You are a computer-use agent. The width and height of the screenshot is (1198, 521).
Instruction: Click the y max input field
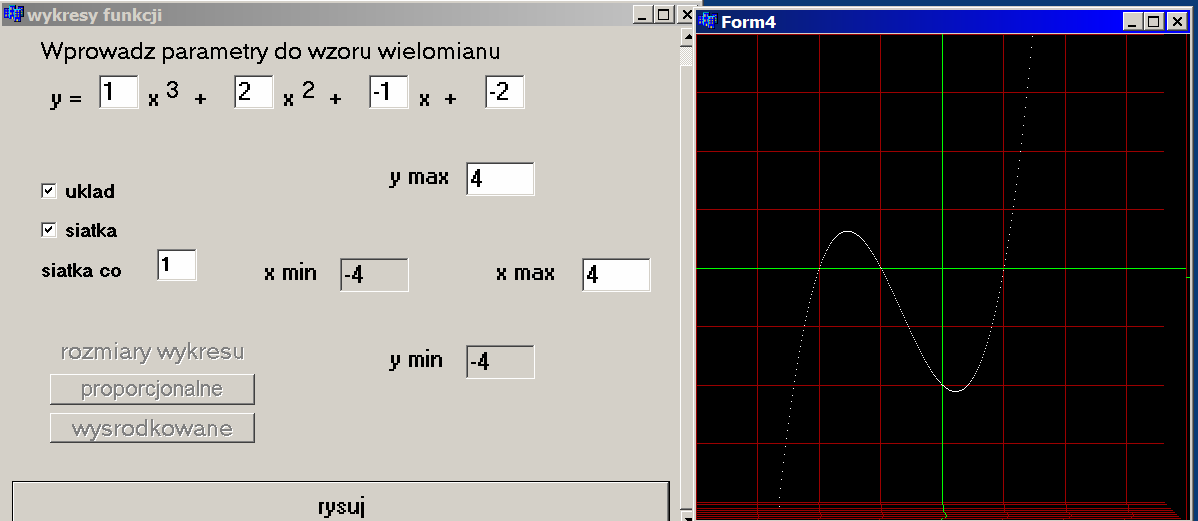click(x=500, y=179)
